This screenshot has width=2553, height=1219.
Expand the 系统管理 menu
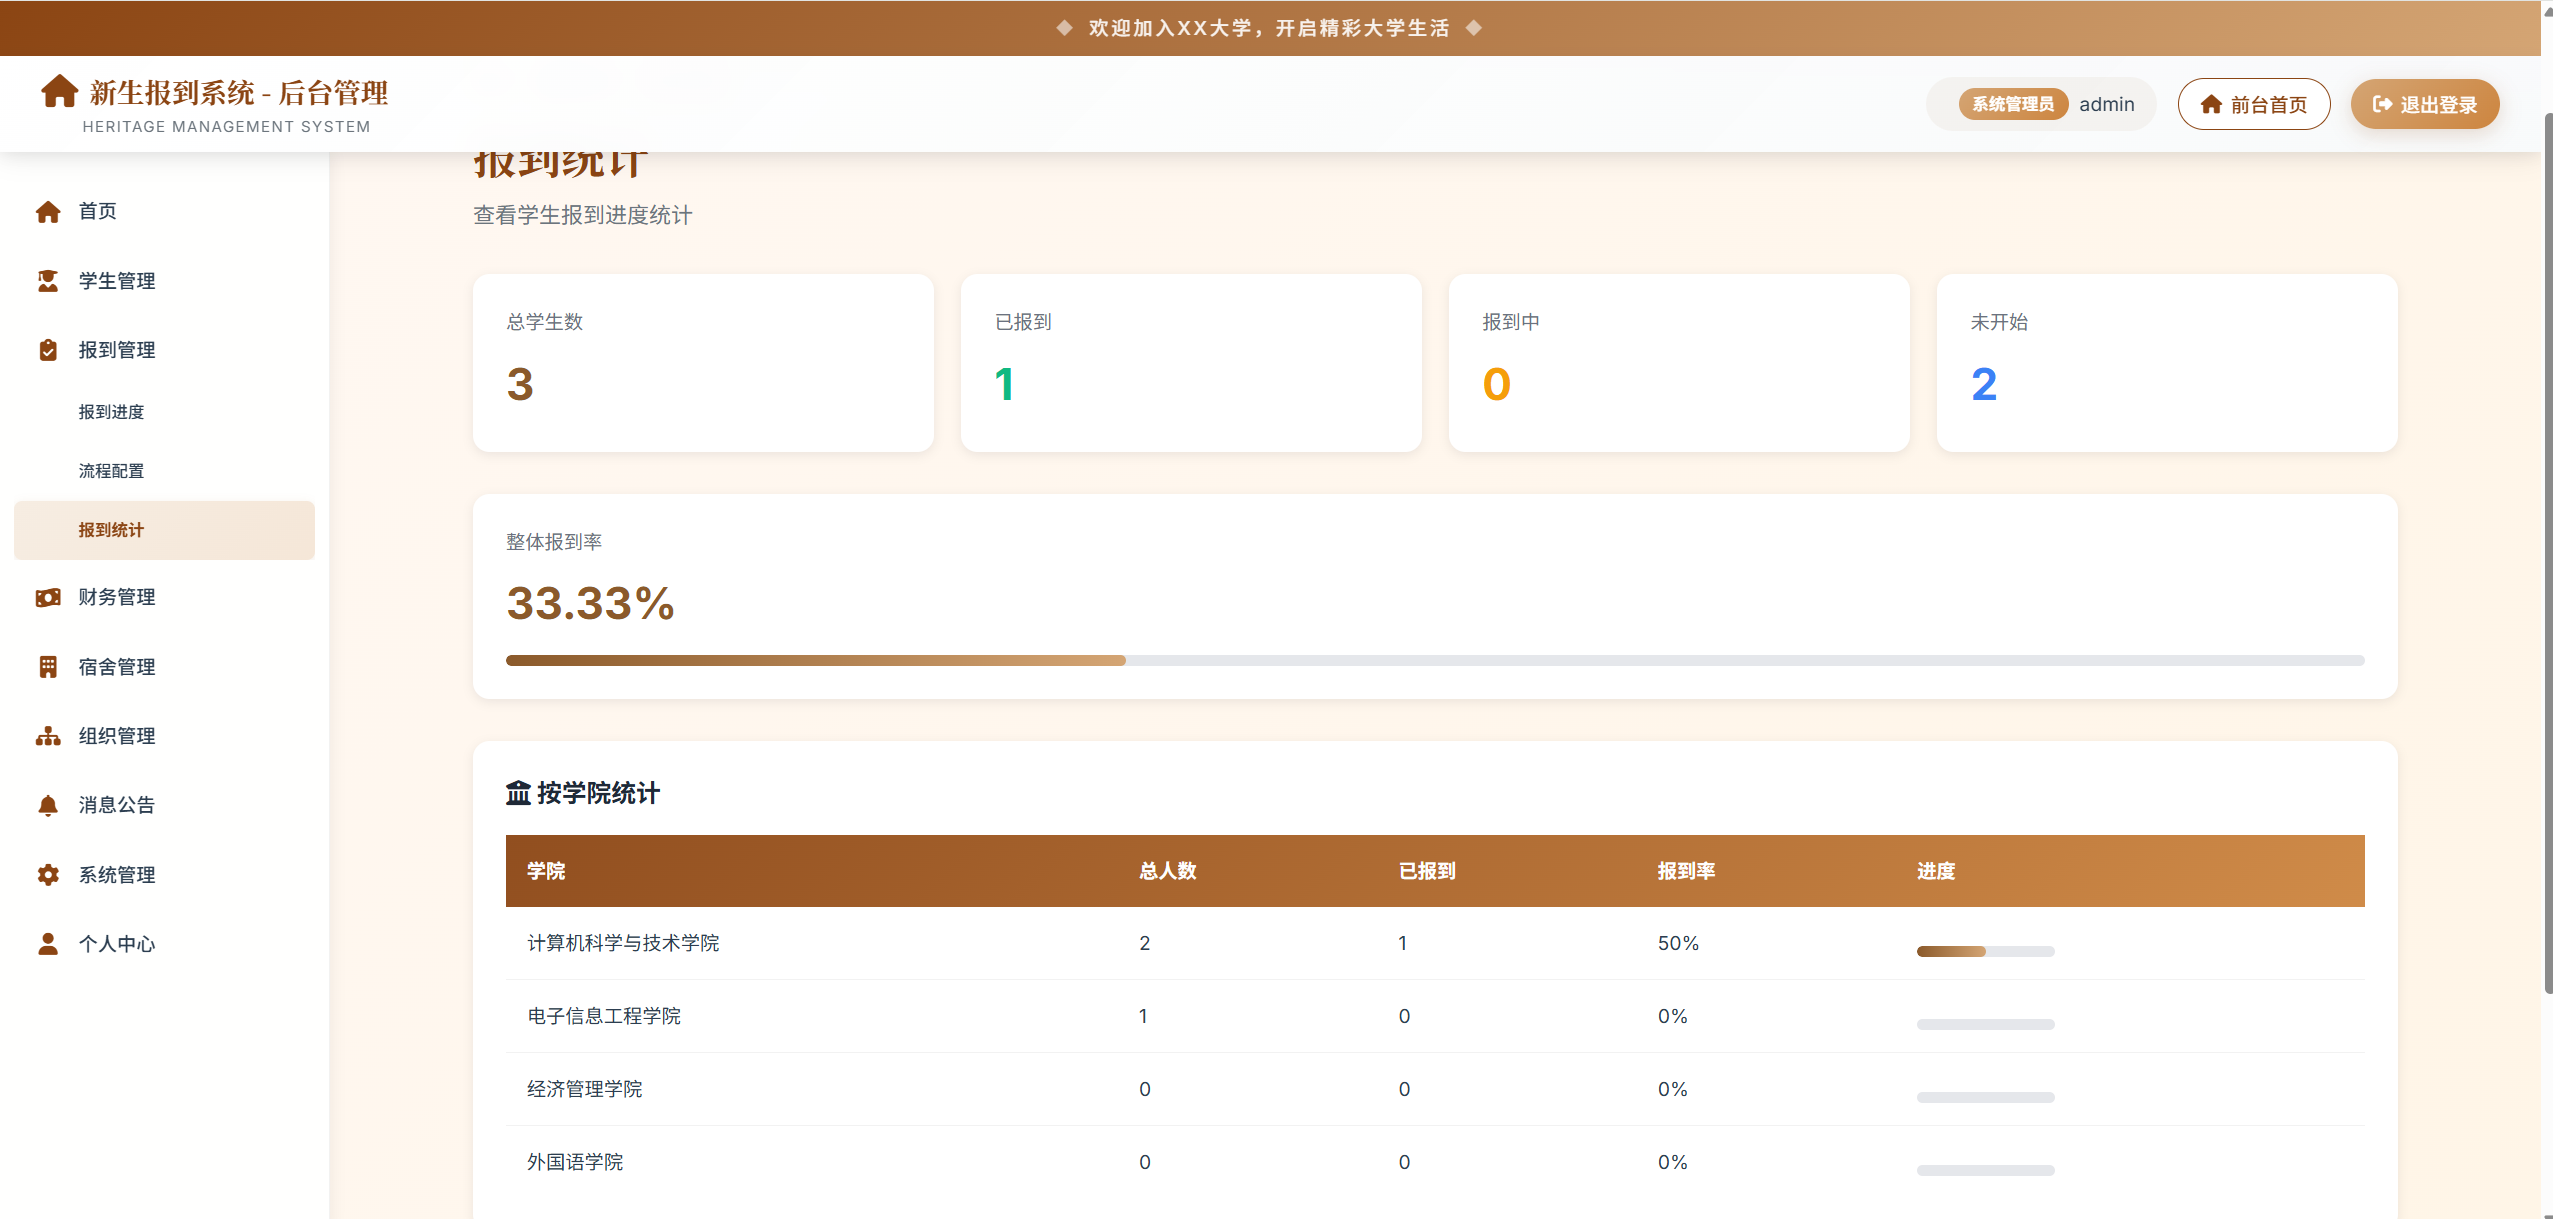pos(117,875)
